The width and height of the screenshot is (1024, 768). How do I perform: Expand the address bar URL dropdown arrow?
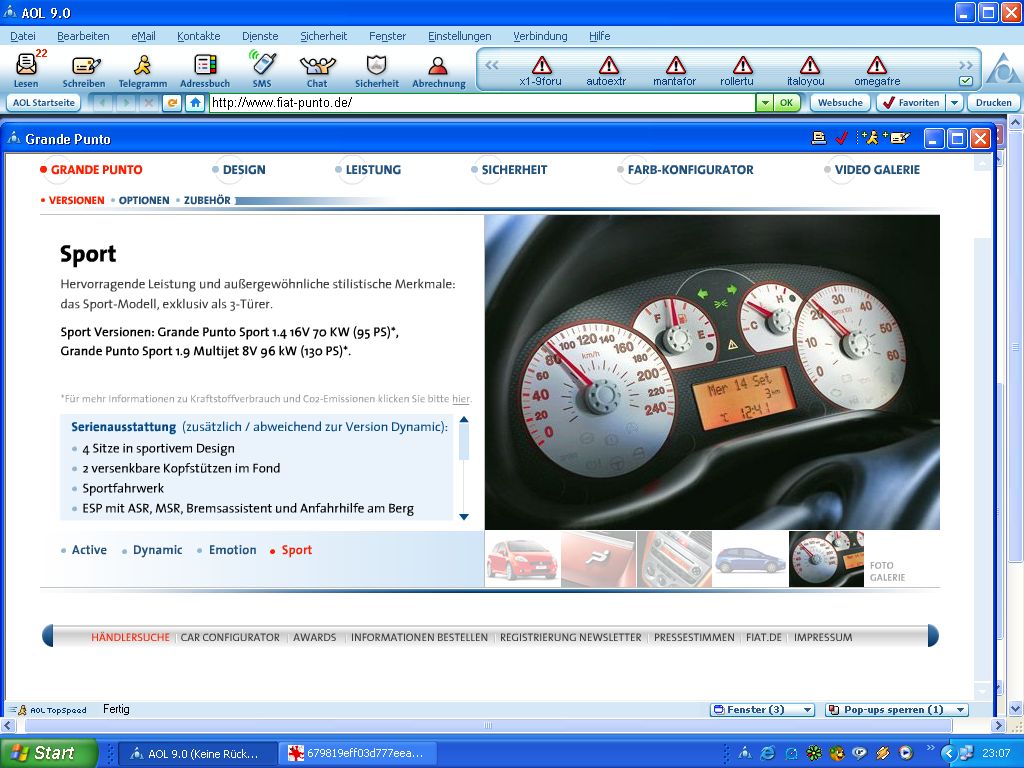[765, 103]
